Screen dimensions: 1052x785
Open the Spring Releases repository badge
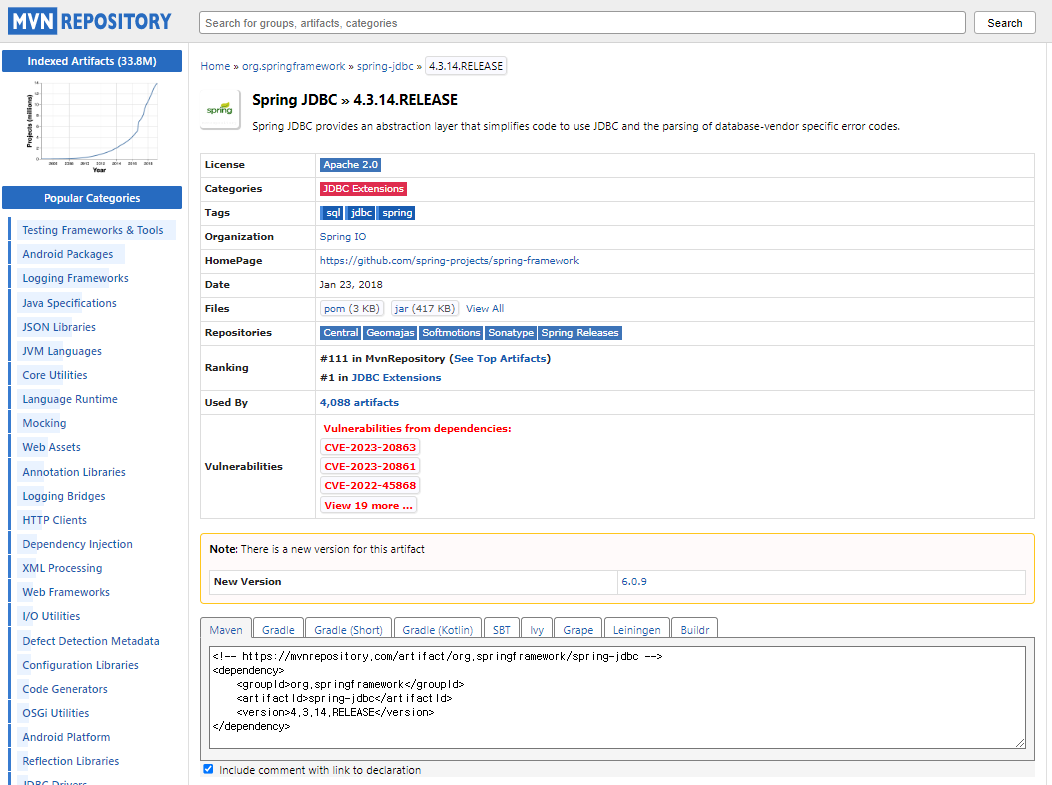[580, 333]
